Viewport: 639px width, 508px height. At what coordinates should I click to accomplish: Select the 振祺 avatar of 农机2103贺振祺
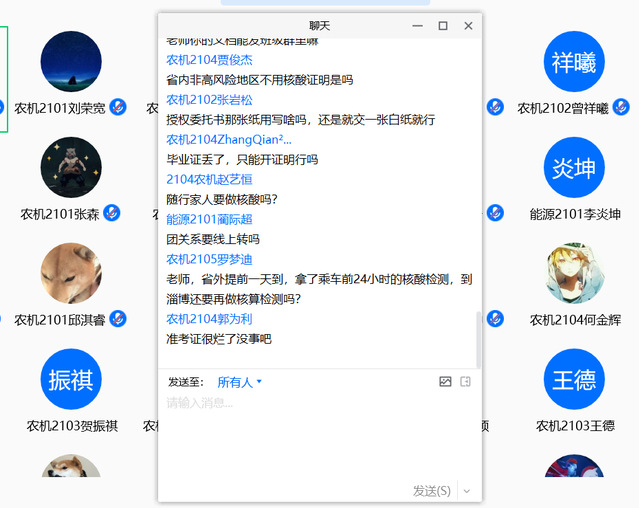71,381
